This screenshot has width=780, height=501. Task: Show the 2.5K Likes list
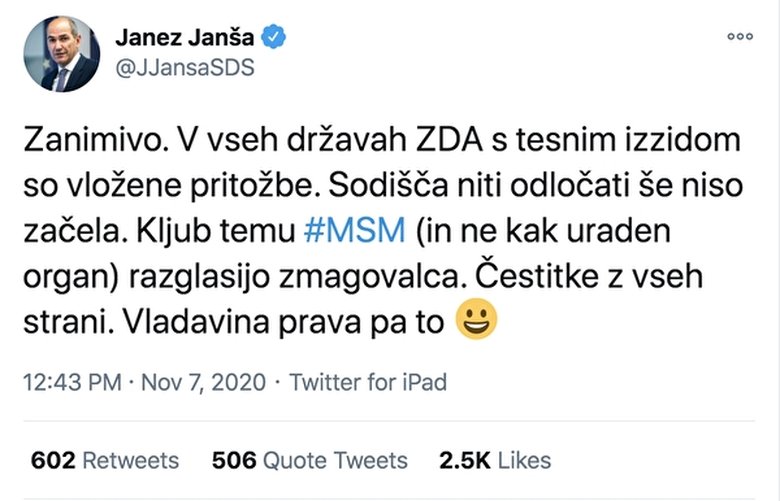(495, 459)
